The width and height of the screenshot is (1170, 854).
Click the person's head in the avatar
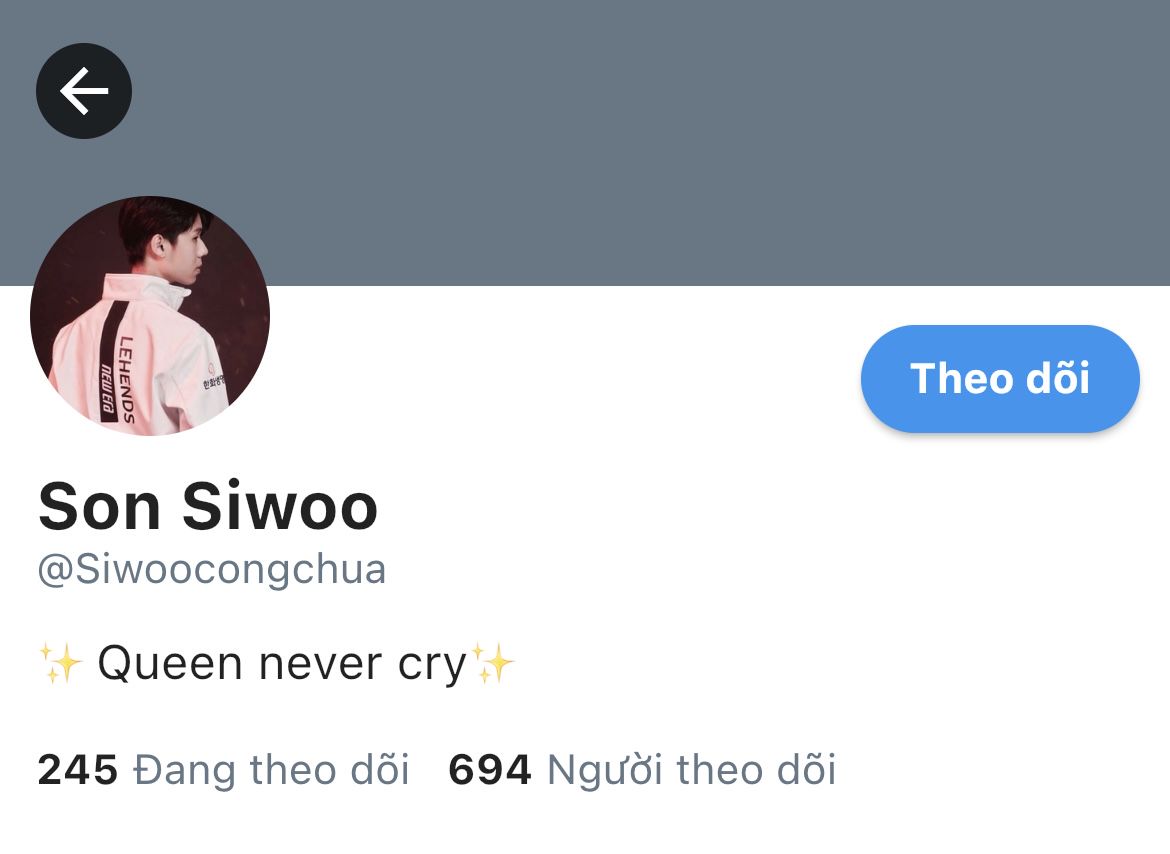click(x=164, y=240)
